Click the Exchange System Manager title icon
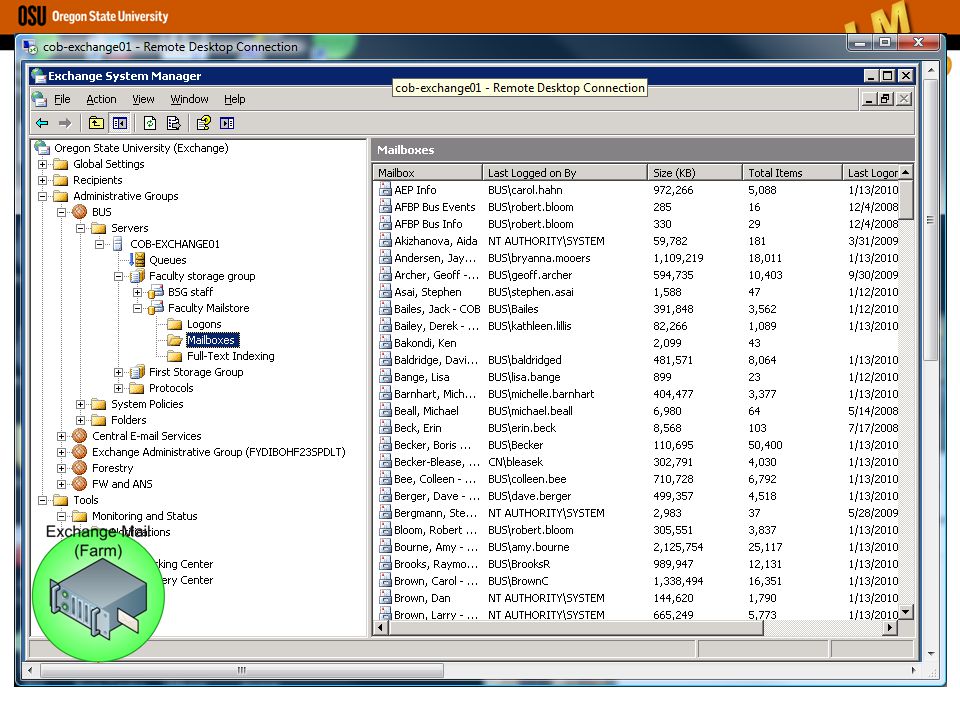Image resolution: width=960 pixels, height=720 pixels. pyautogui.click(x=39, y=76)
